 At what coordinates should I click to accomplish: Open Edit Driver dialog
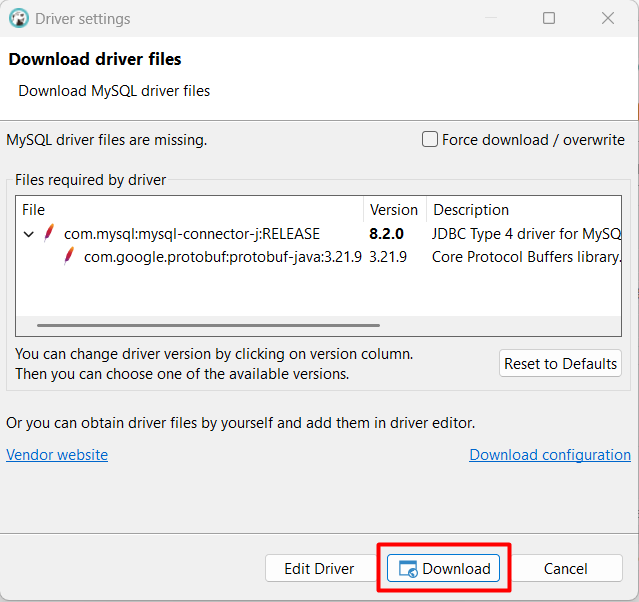(x=319, y=568)
